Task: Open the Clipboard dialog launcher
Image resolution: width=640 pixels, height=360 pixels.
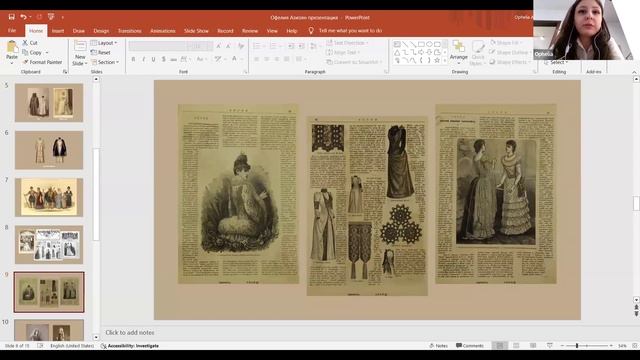Action: (x=65, y=72)
